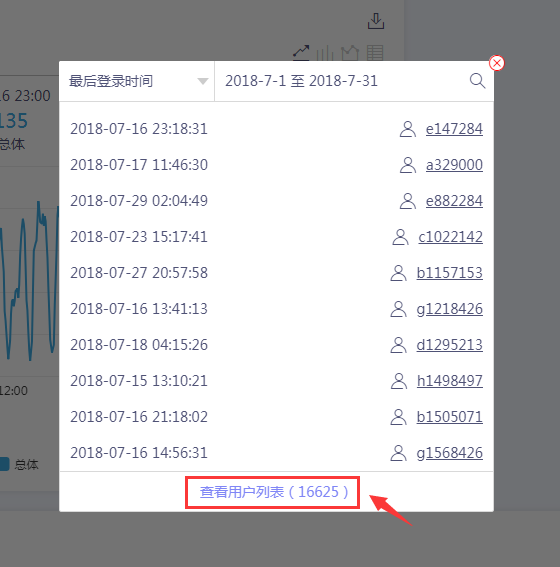Viewport: 560px width, 567px height.
Task: Switch to line chart view icon
Action: coord(301,52)
